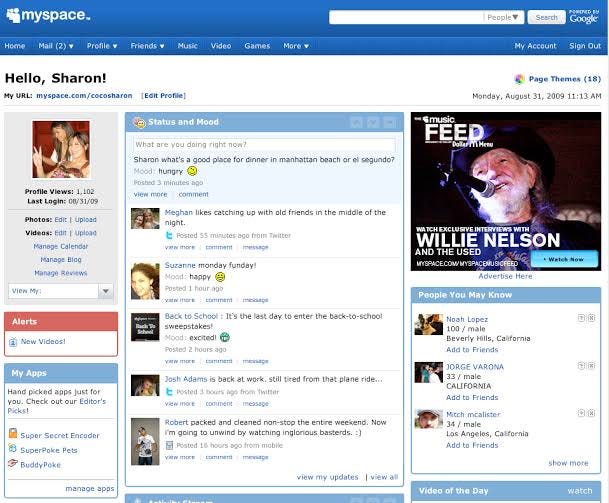Click view all link in status feed

[x=384, y=477]
